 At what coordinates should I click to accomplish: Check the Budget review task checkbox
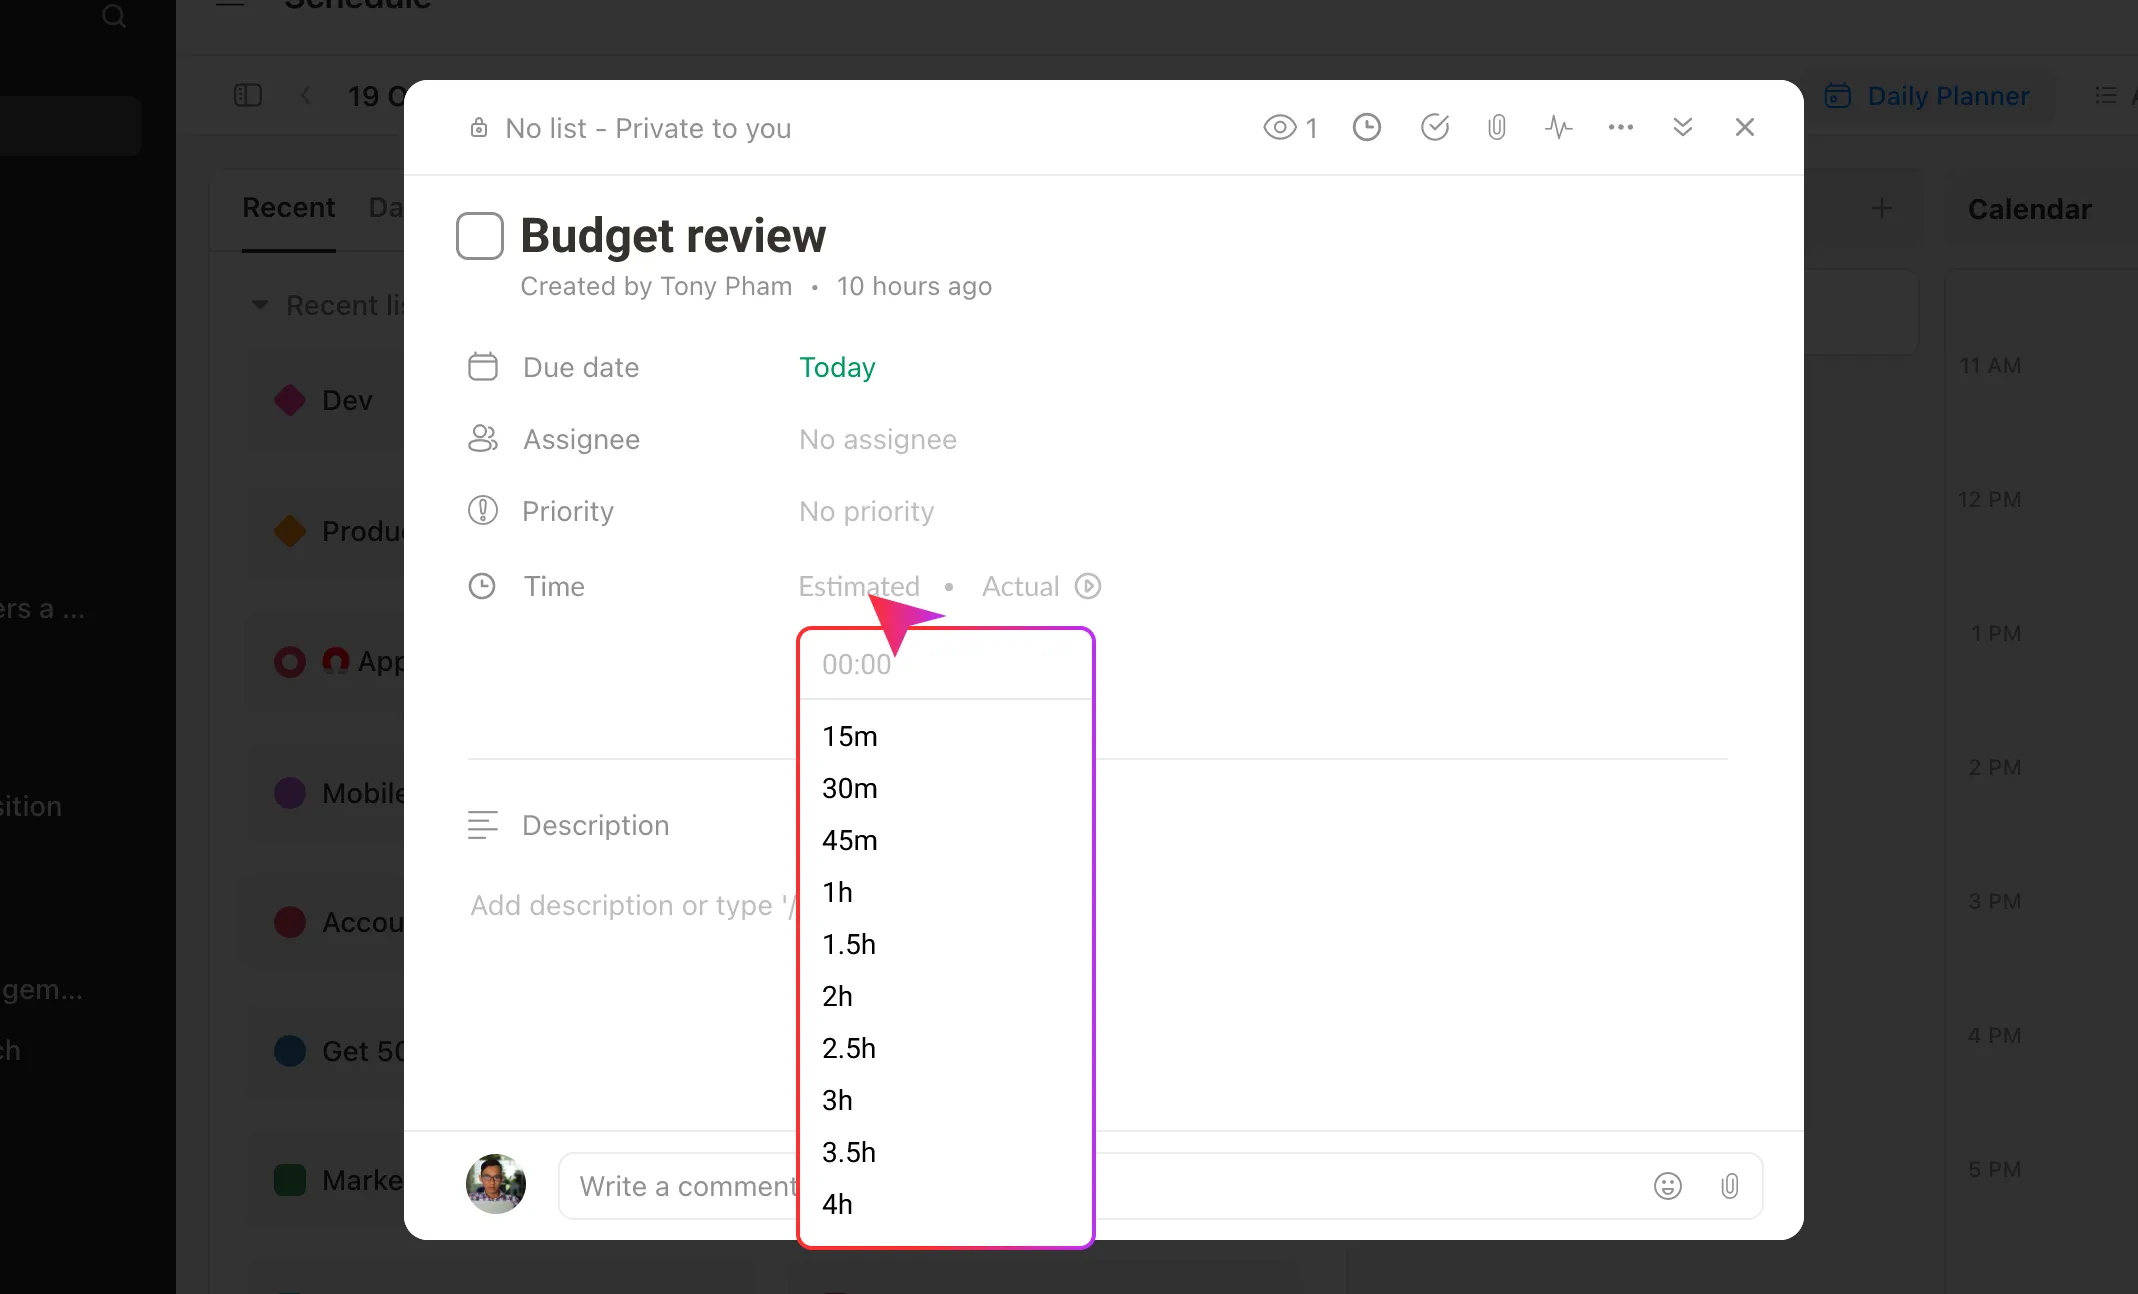point(480,236)
